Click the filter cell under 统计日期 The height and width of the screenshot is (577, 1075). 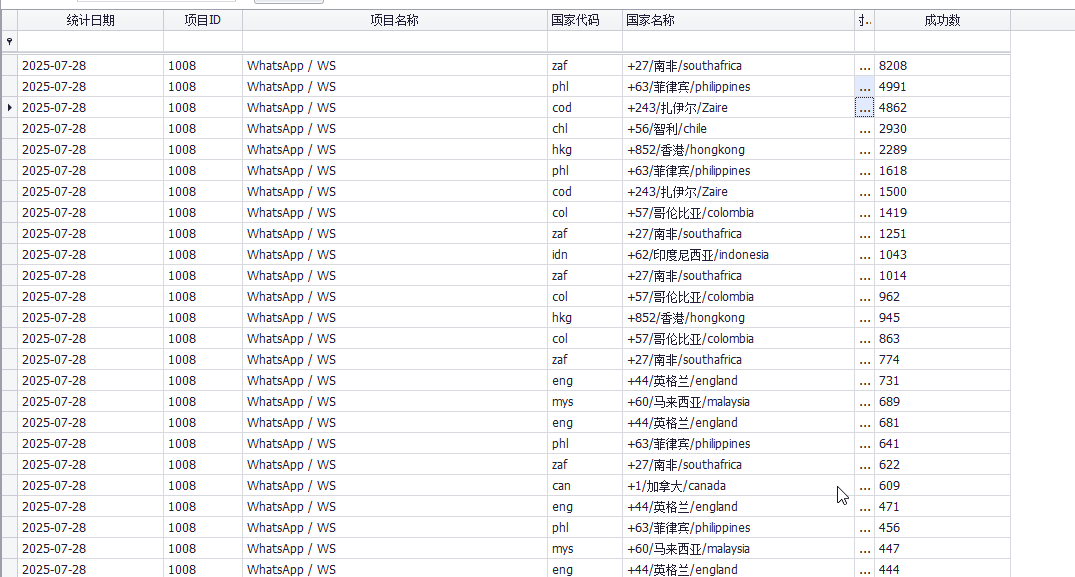[90, 41]
